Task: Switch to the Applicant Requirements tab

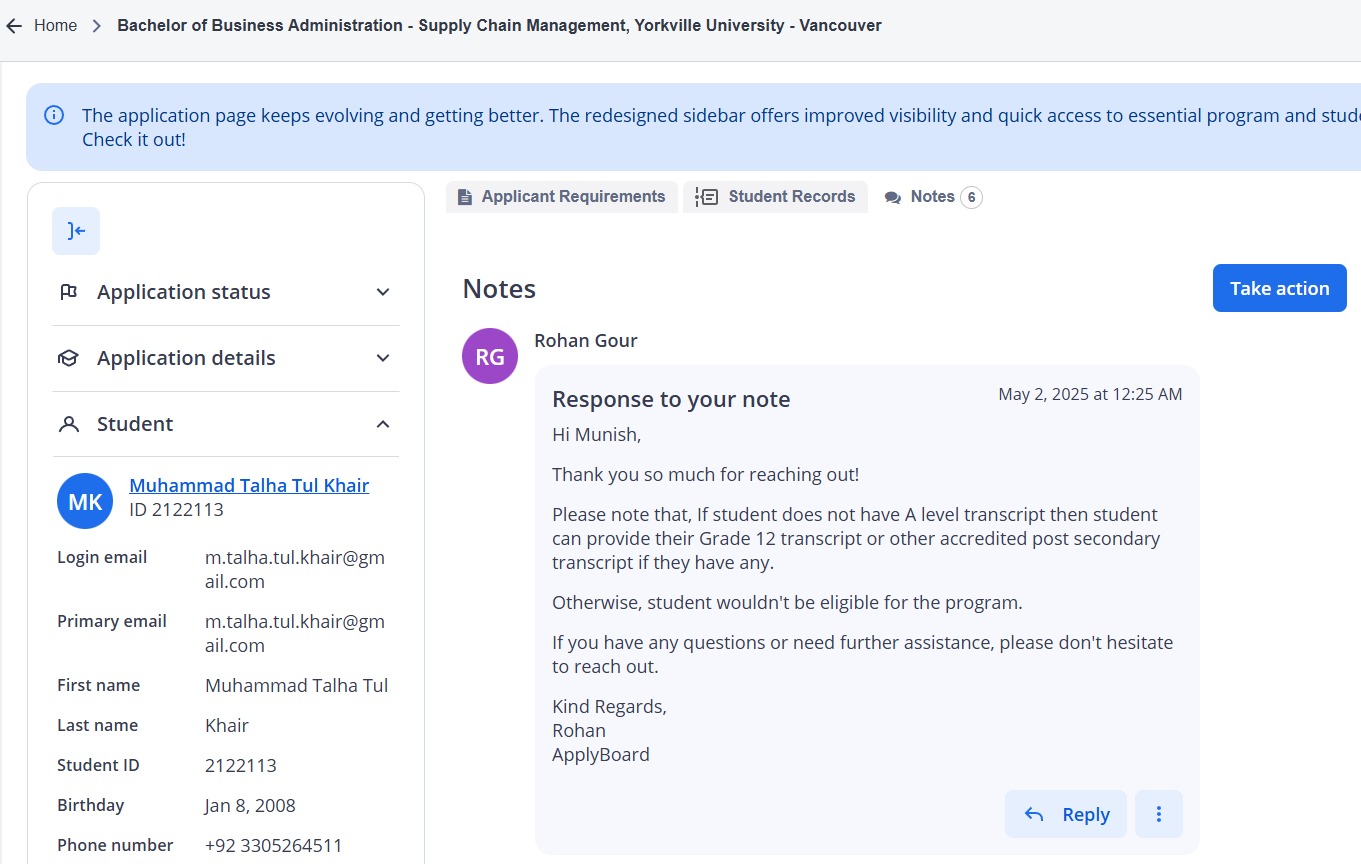Action: [562, 197]
